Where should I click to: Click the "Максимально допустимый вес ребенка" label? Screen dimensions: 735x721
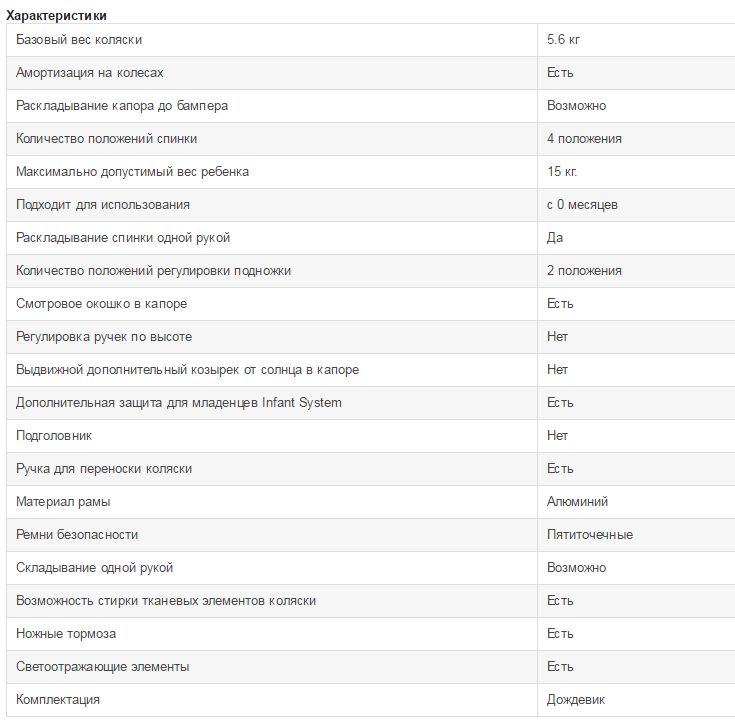(132, 172)
